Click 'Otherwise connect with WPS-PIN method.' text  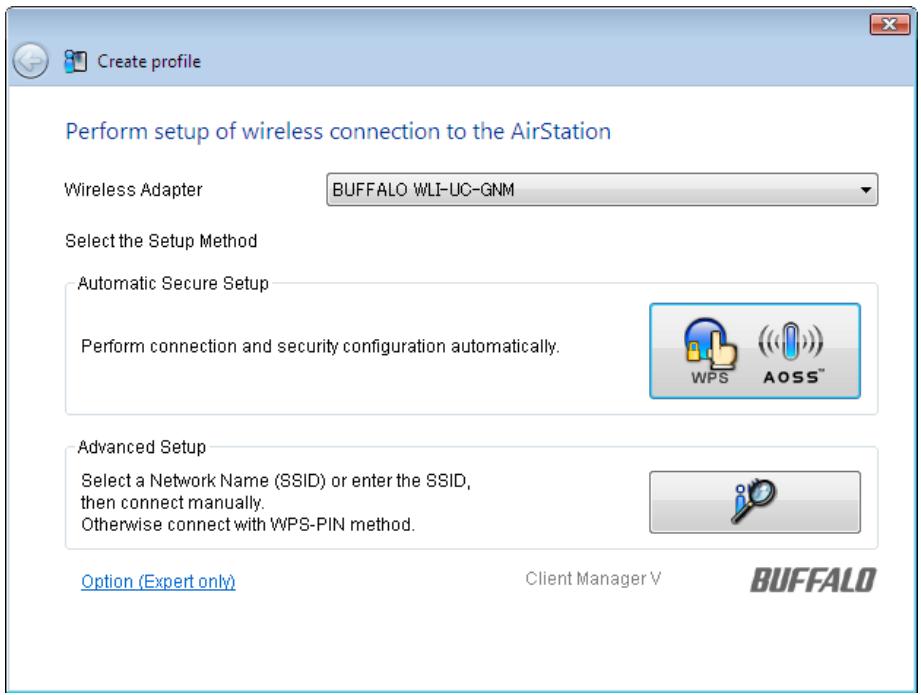tap(248, 524)
